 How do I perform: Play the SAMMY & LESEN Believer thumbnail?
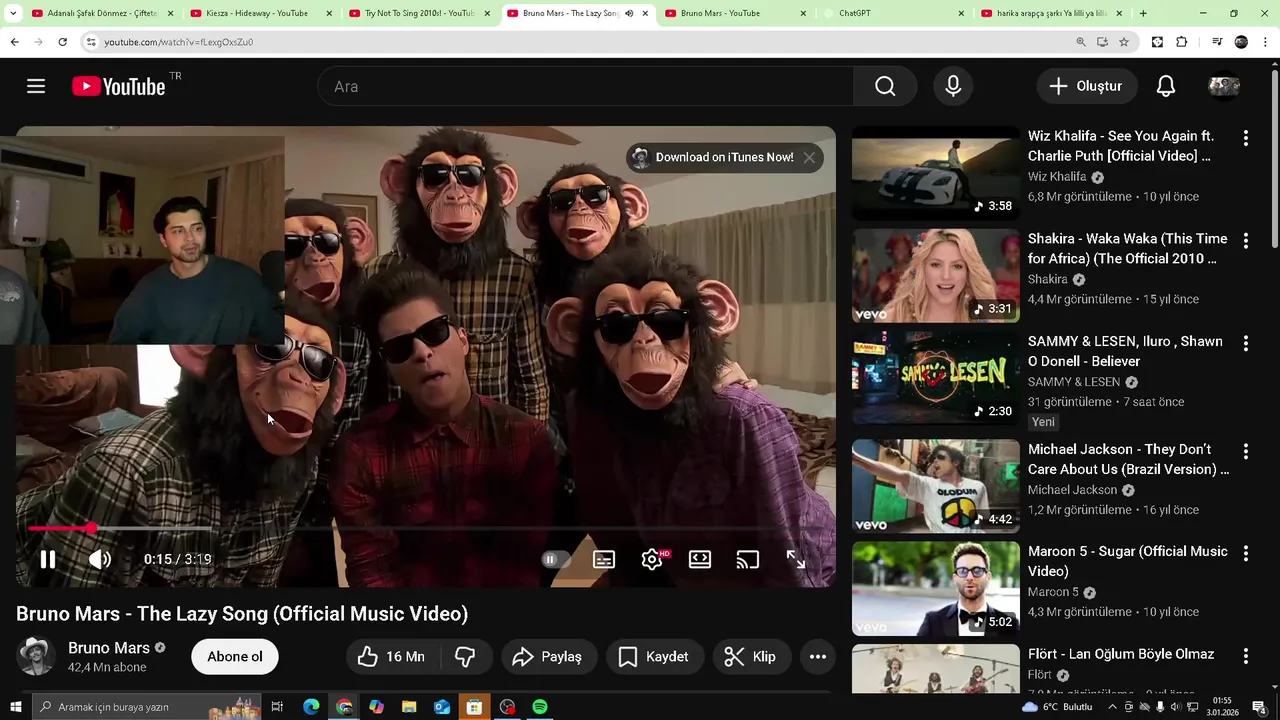(x=936, y=378)
